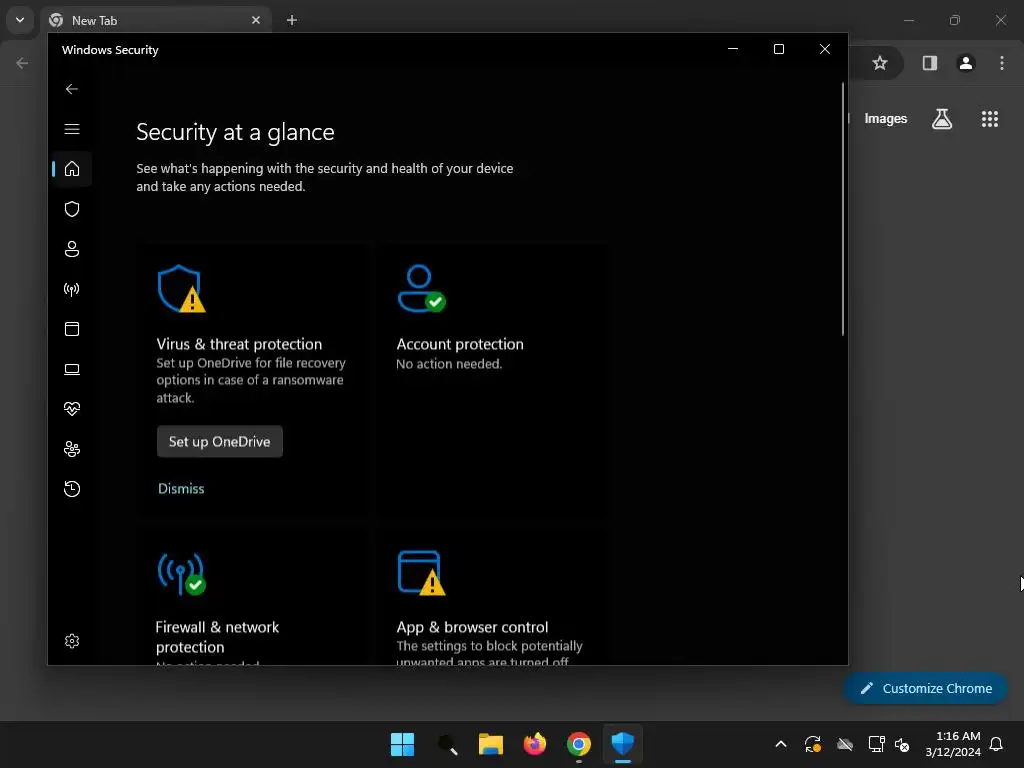Open Chrome tab search dropdown arrow
This screenshot has height=768, width=1024.
(20, 20)
